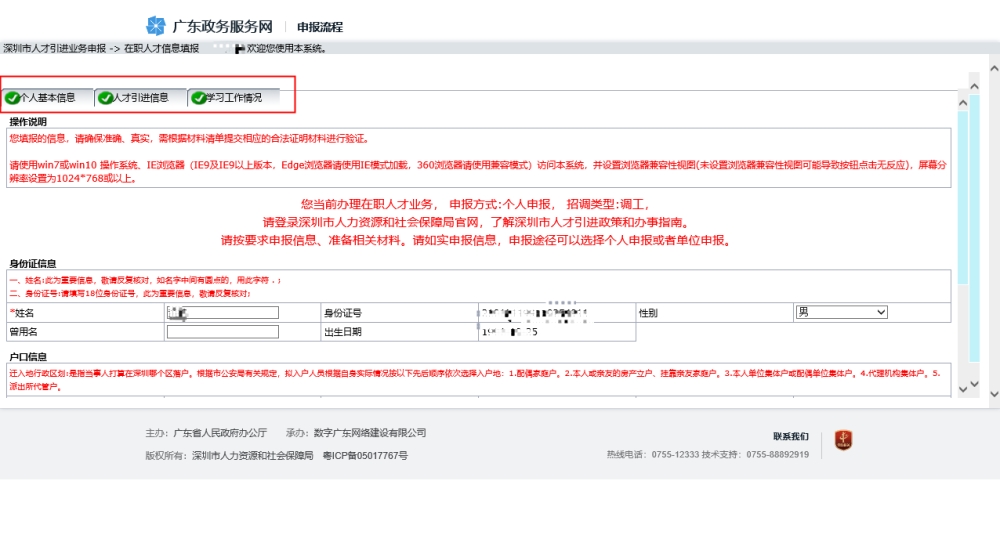The image size is (1000, 546).
Task: Click the *姓名 label cell
Action: click(85, 313)
